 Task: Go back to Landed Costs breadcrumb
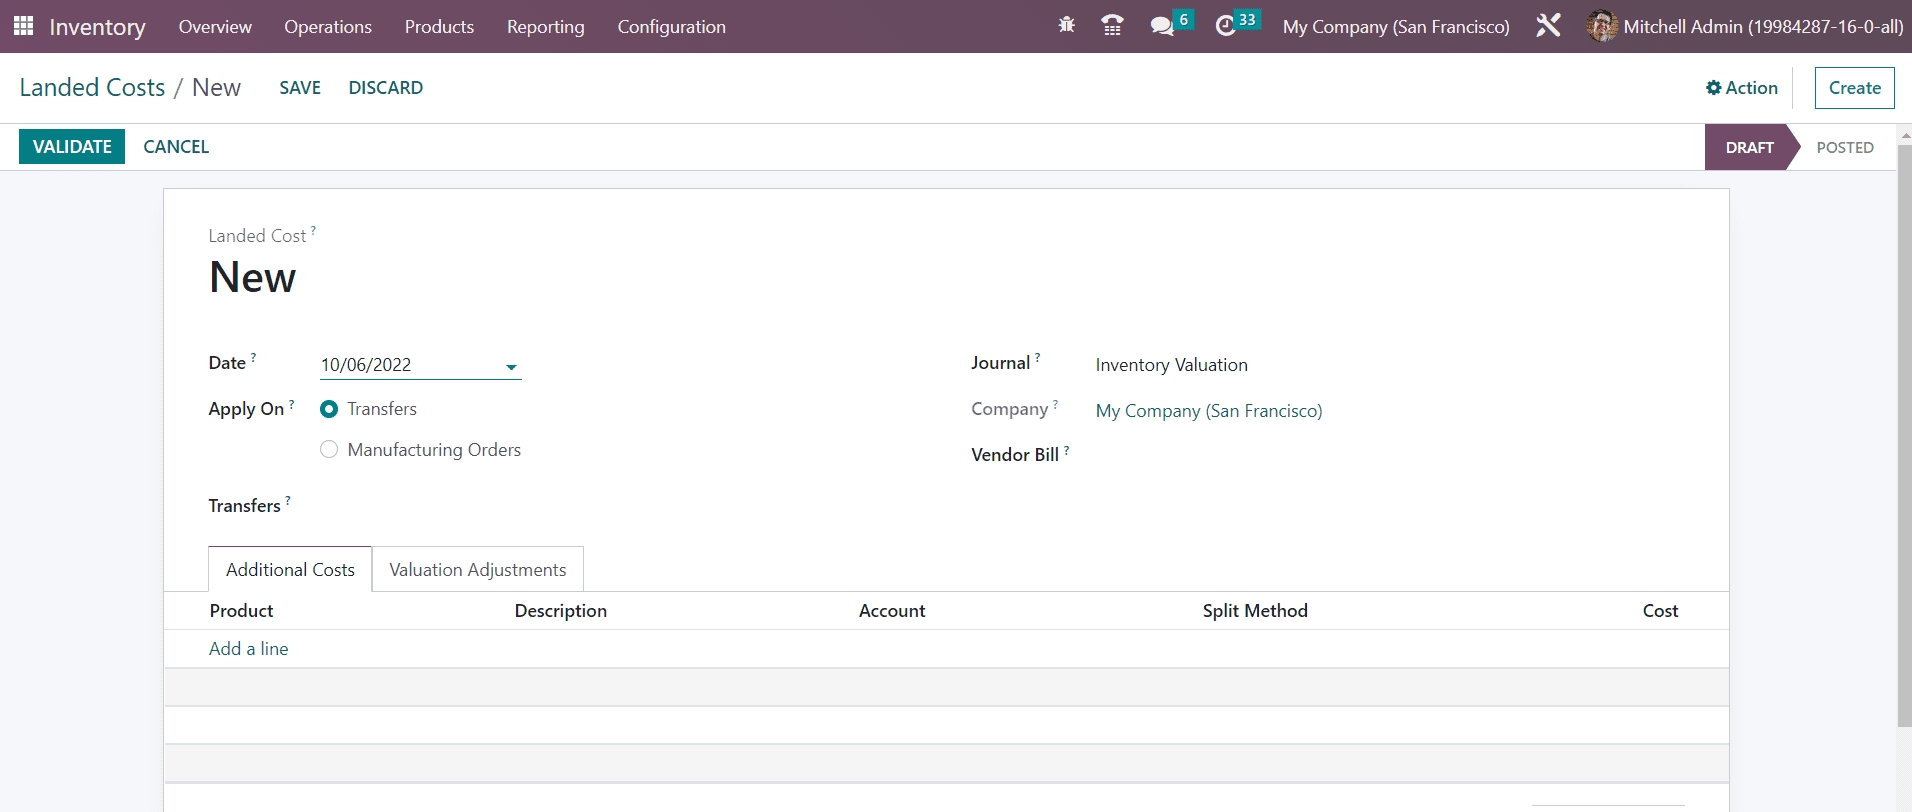[x=92, y=88]
